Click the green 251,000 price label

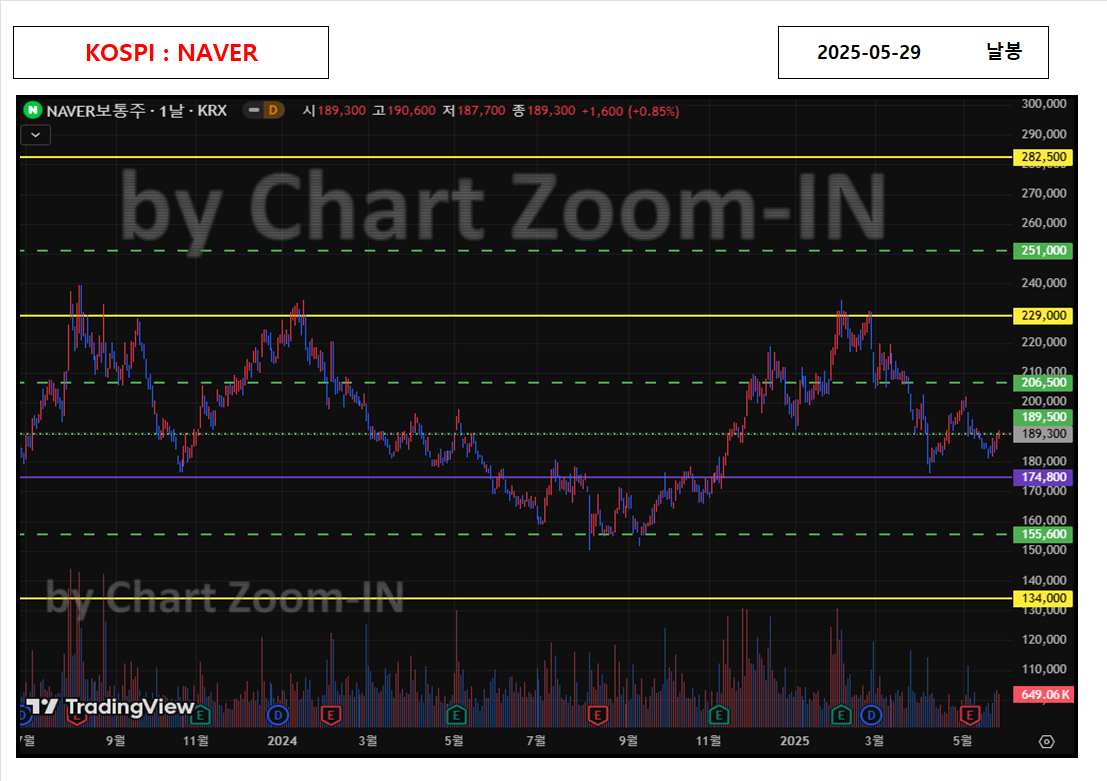point(1043,251)
